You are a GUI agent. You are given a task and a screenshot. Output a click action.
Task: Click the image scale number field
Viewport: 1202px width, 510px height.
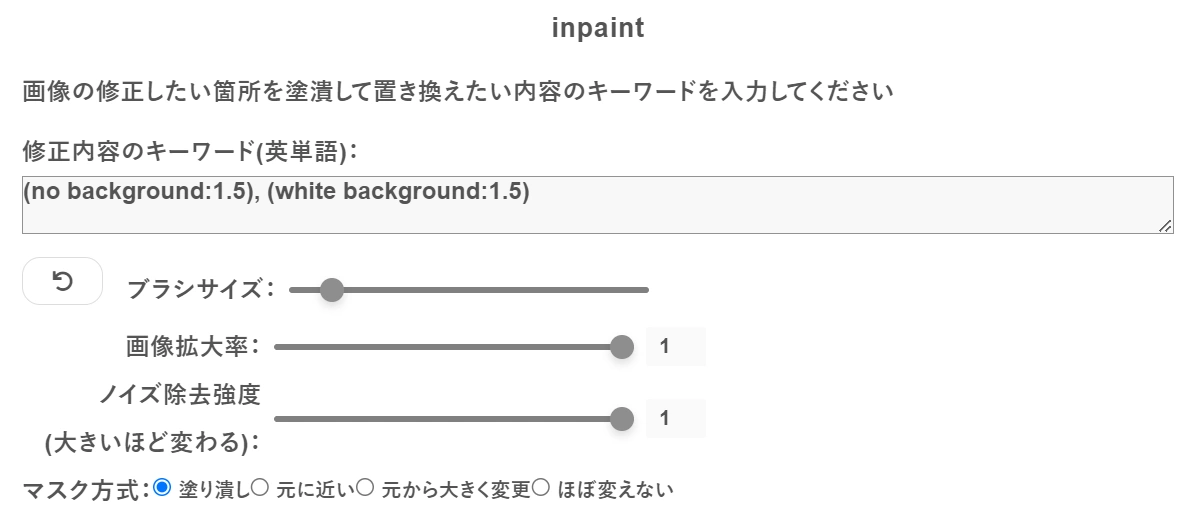(x=675, y=347)
